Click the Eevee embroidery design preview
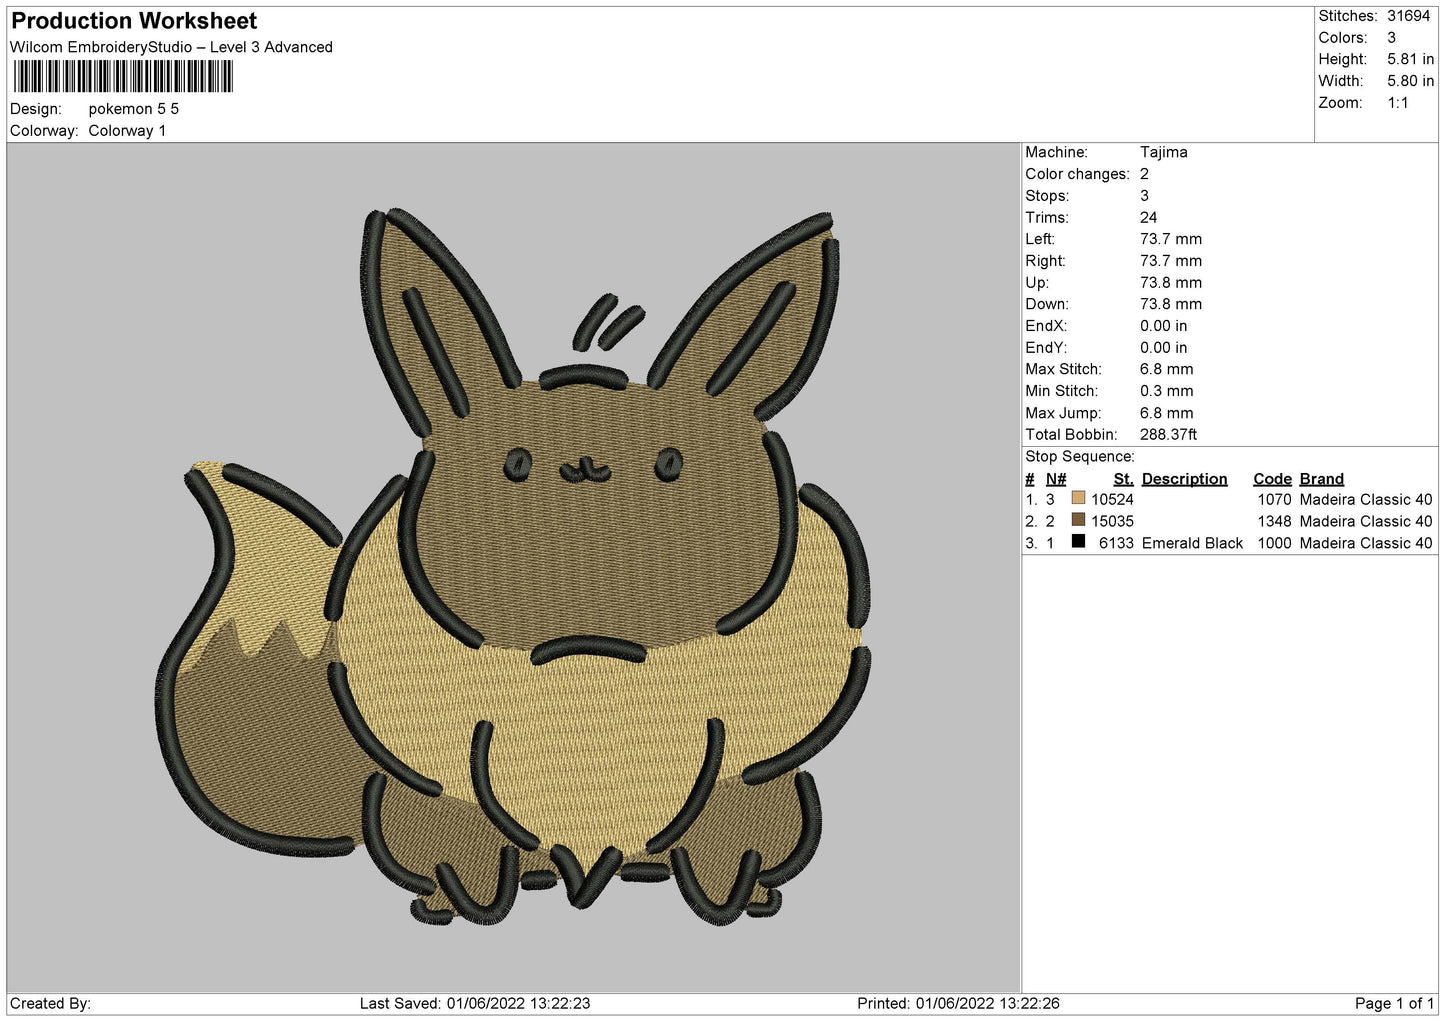Viewport: 1445px width, 1021px height. point(513,568)
